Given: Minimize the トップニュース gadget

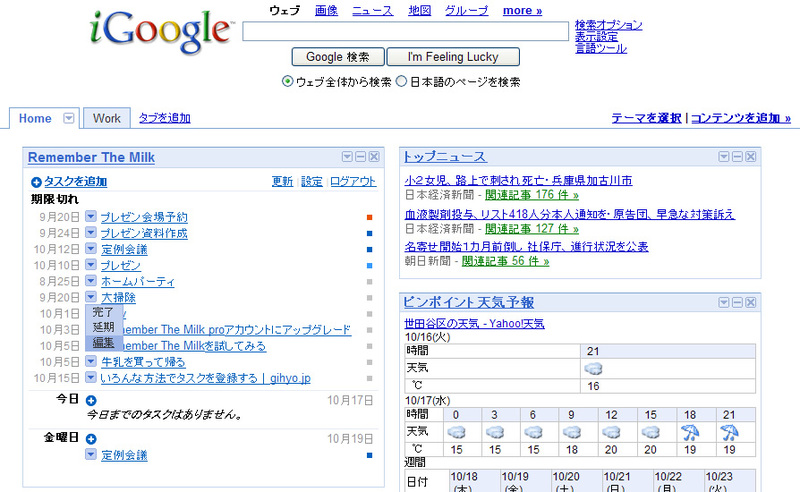Looking at the screenshot, I should [x=737, y=157].
